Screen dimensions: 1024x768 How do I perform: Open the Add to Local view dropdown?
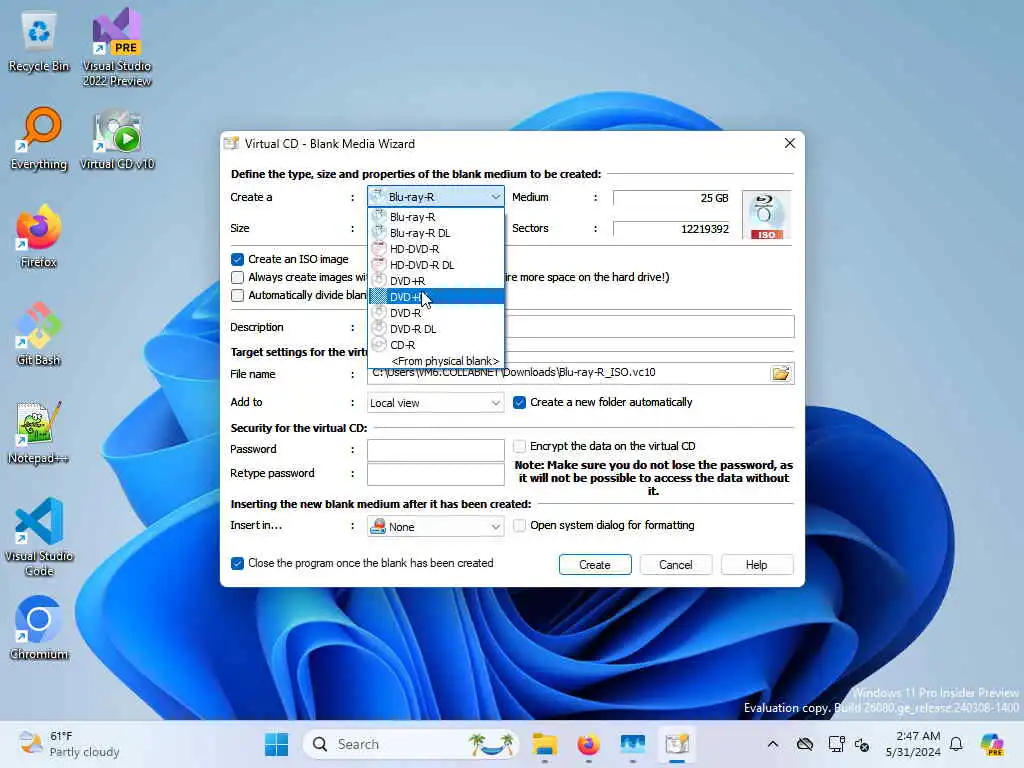(x=436, y=403)
